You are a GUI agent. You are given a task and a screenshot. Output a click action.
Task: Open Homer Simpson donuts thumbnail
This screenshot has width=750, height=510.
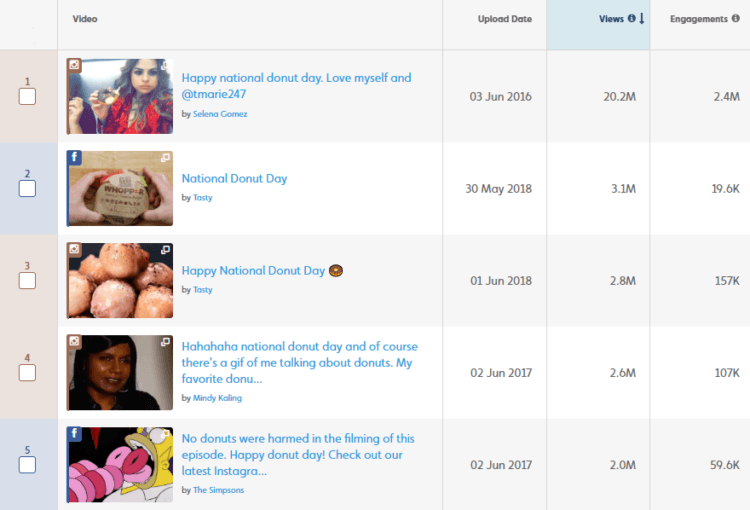pos(120,465)
